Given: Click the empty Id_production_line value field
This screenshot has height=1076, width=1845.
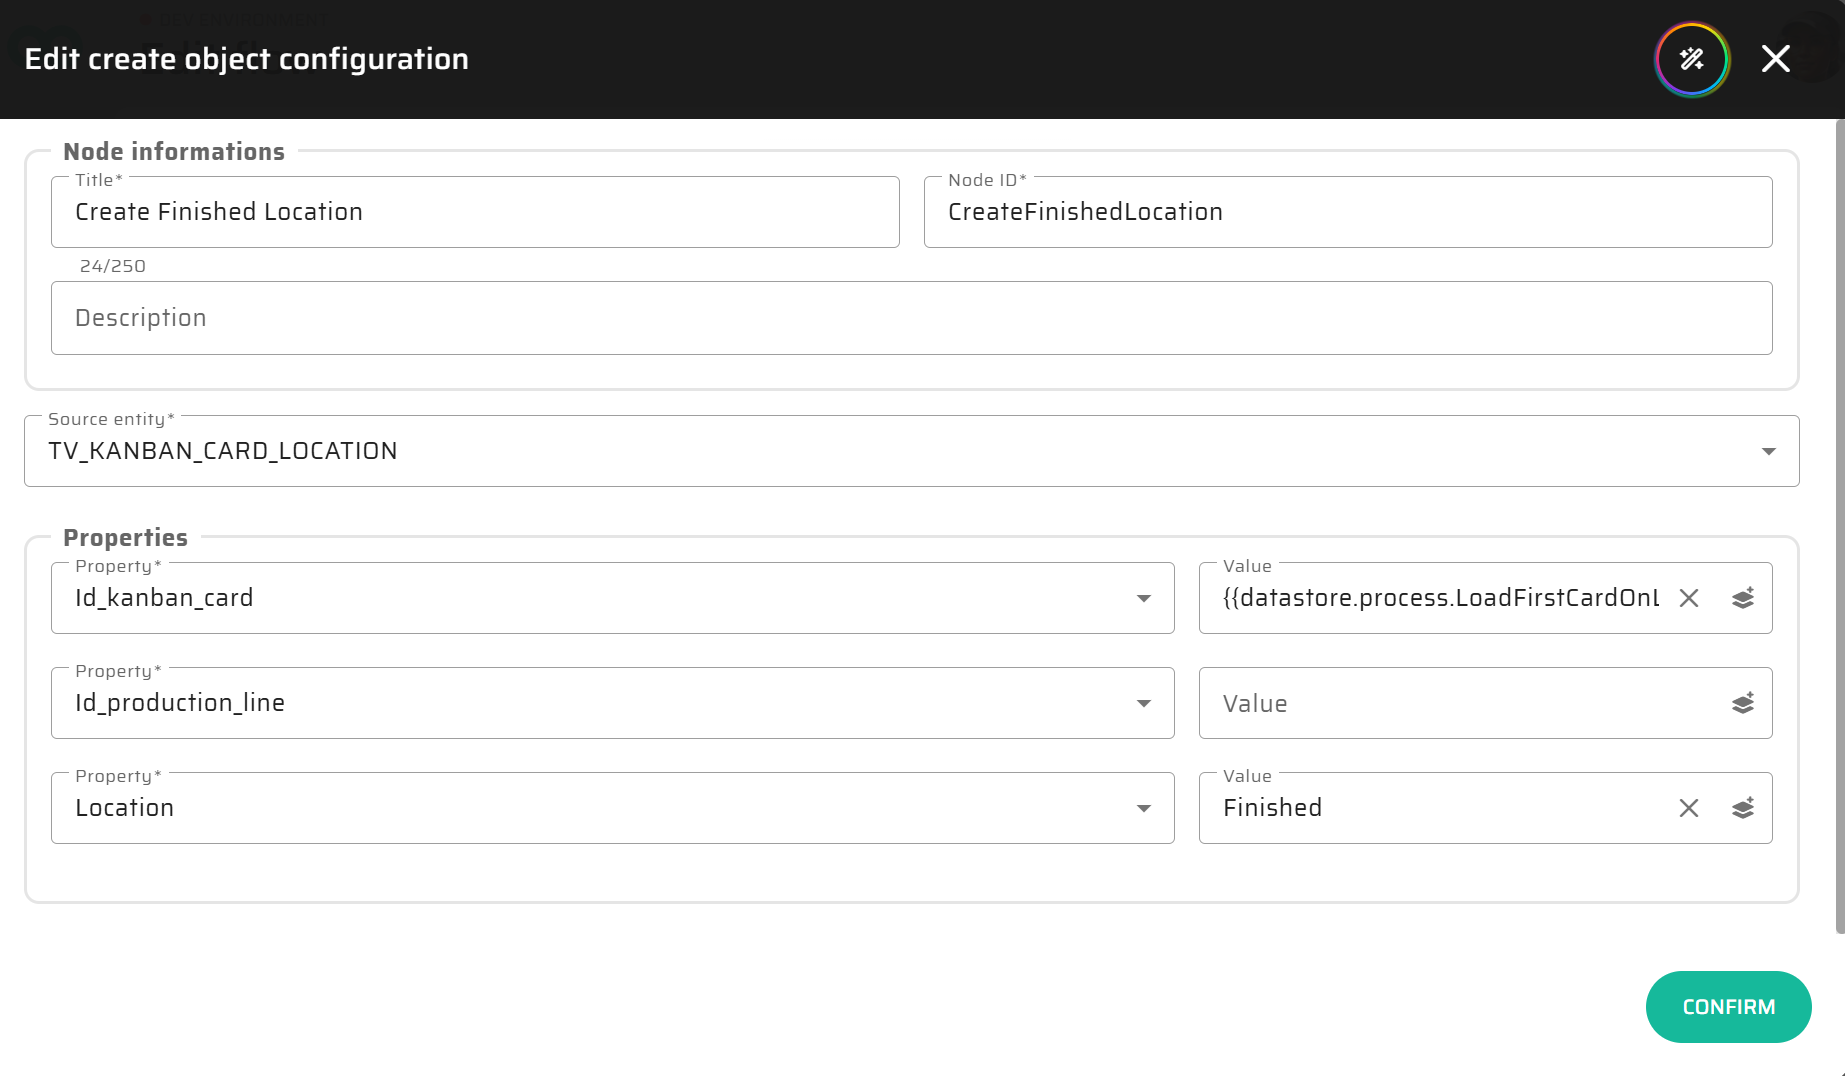Looking at the screenshot, I should coord(1460,703).
